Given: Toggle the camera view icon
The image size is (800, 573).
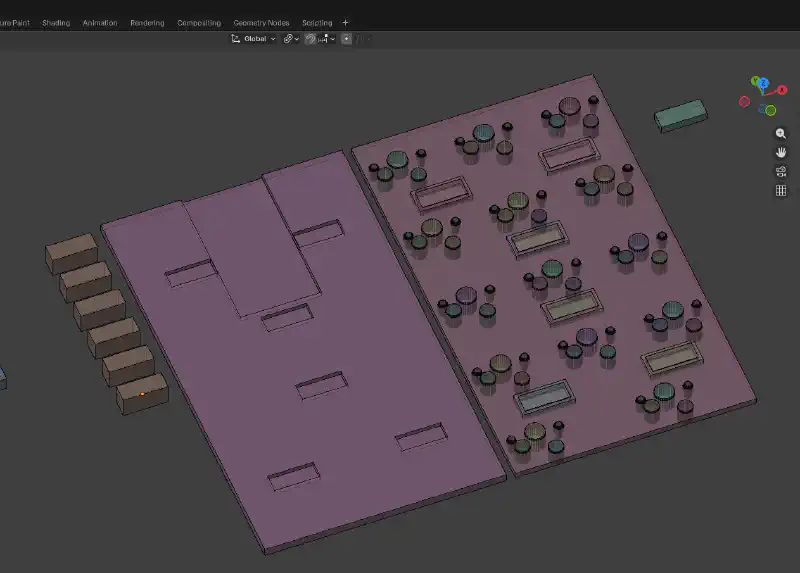Looking at the screenshot, I should (781, 171).
